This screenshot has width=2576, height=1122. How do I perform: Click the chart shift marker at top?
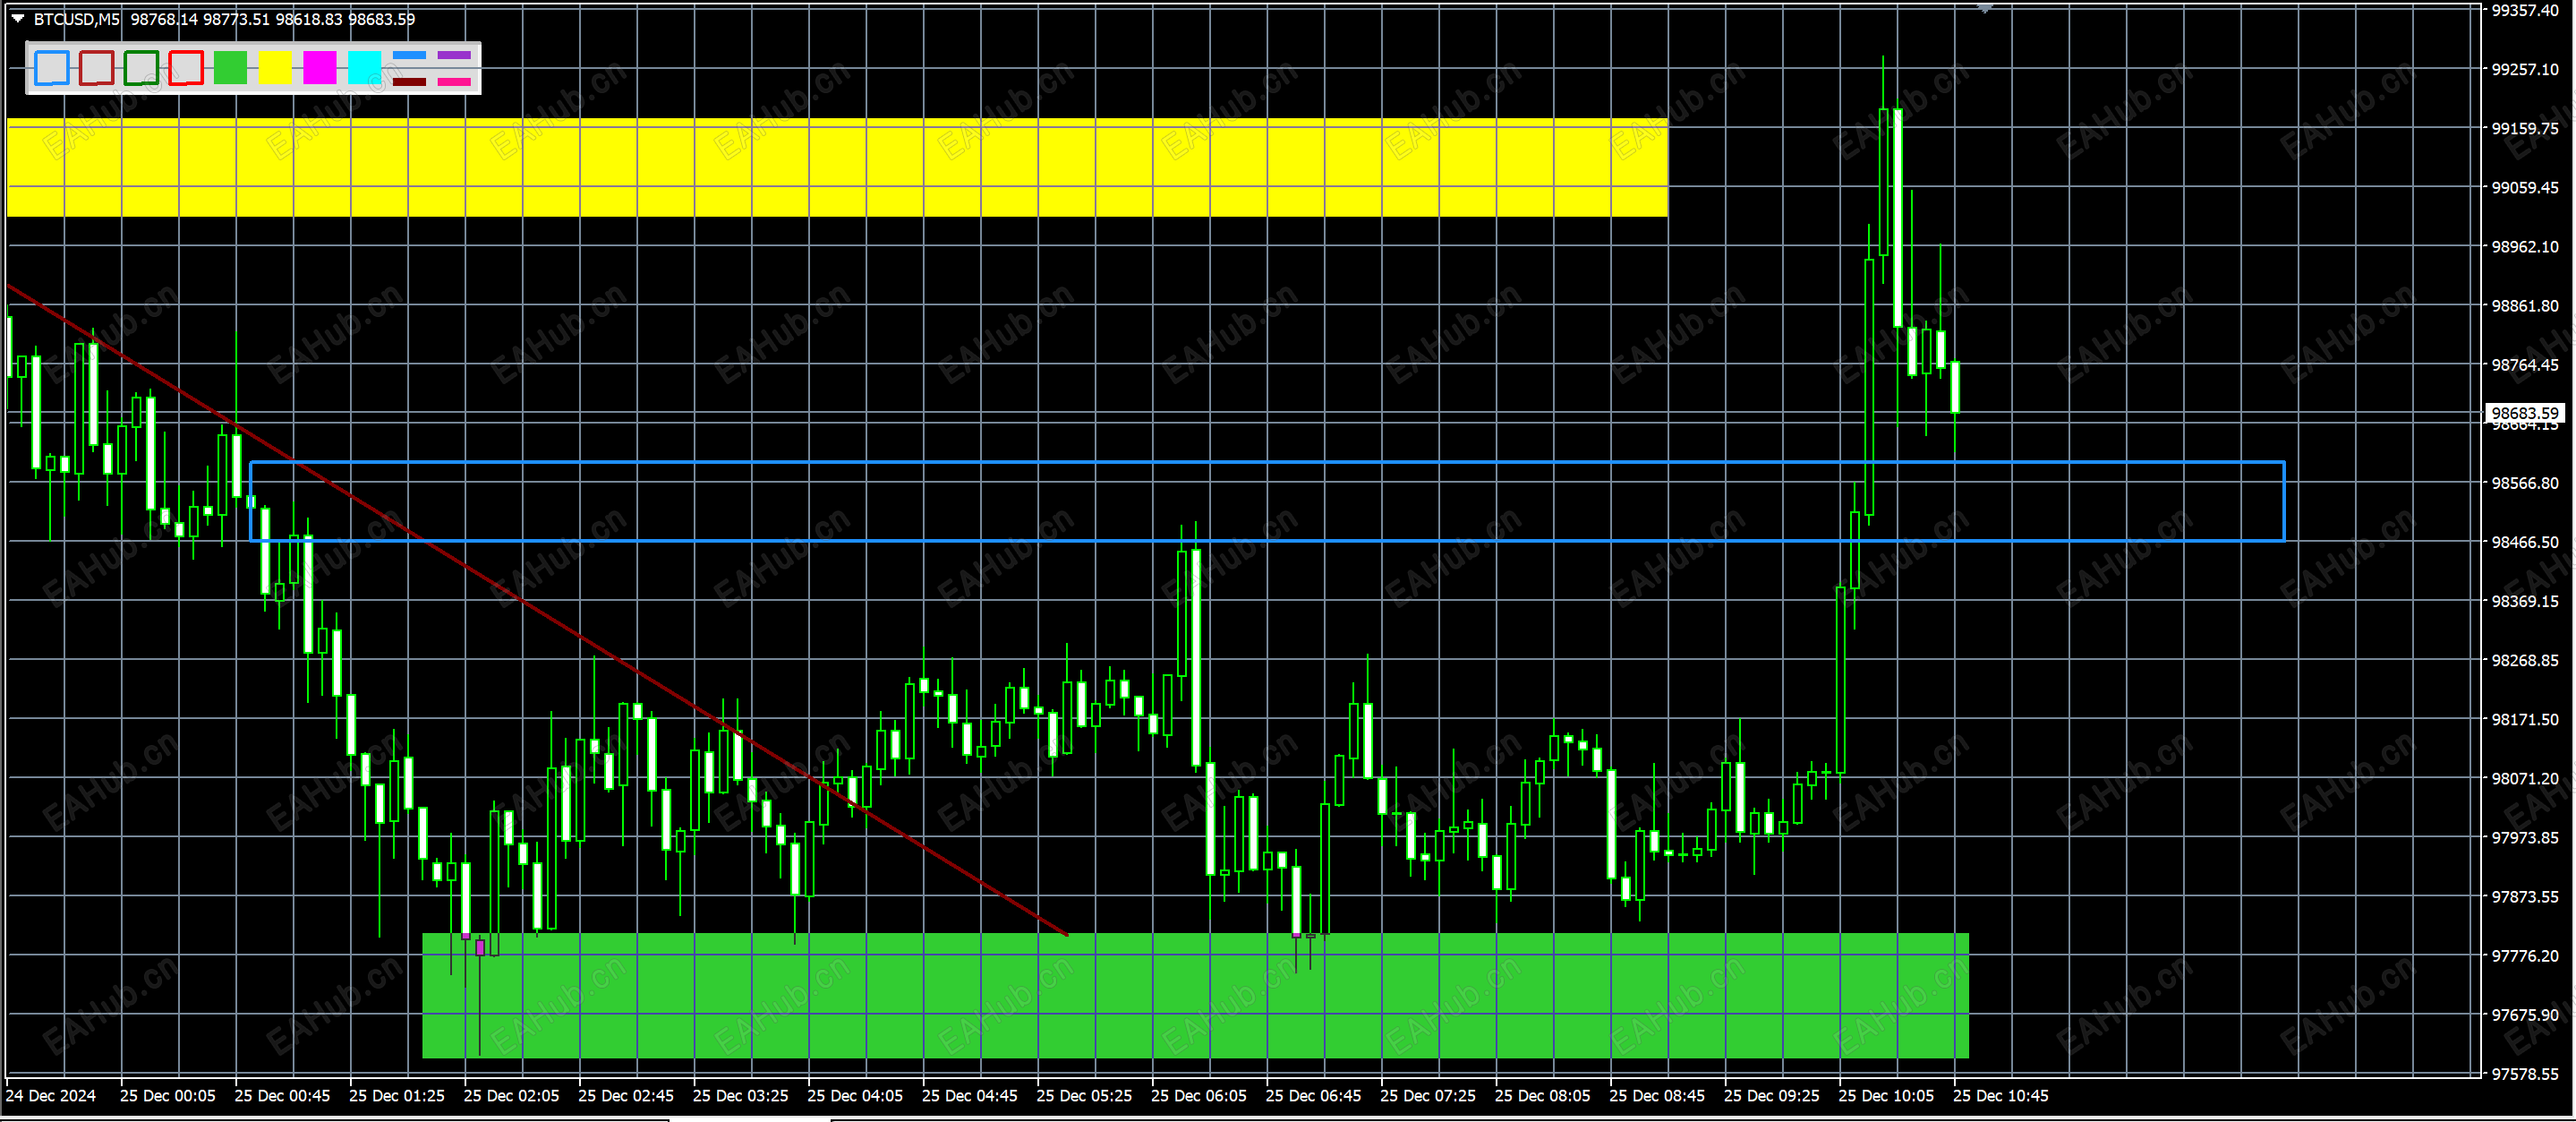coord(1984,9)
